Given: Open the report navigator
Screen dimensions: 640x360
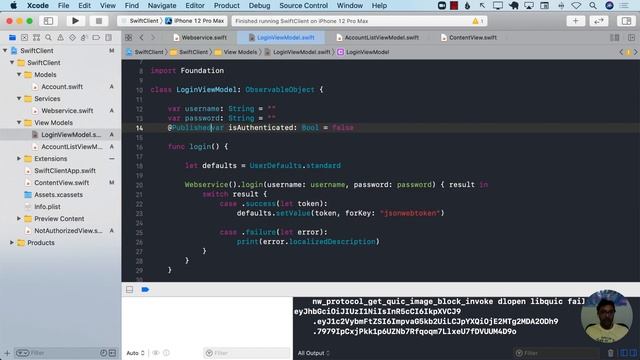Looking at the screenshot, I should (108, 38).
